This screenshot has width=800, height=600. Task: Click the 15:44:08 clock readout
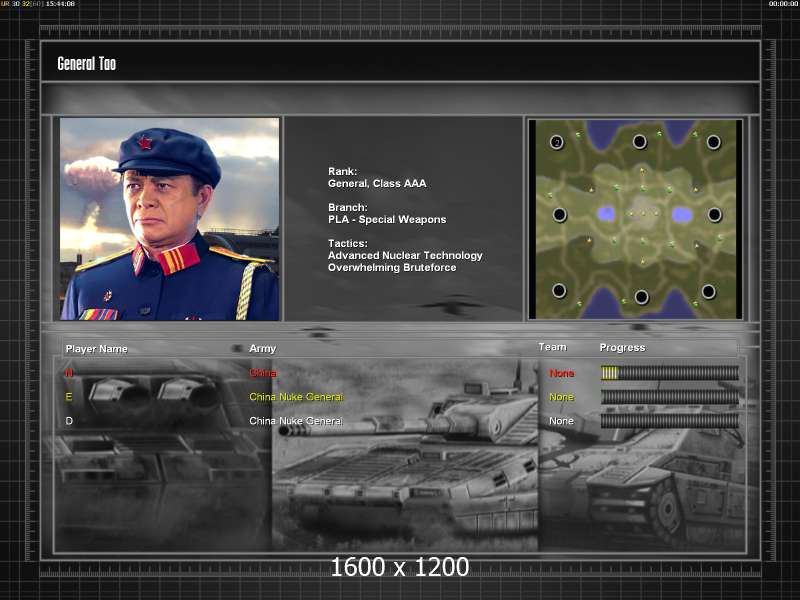click(x=60, y=4)
